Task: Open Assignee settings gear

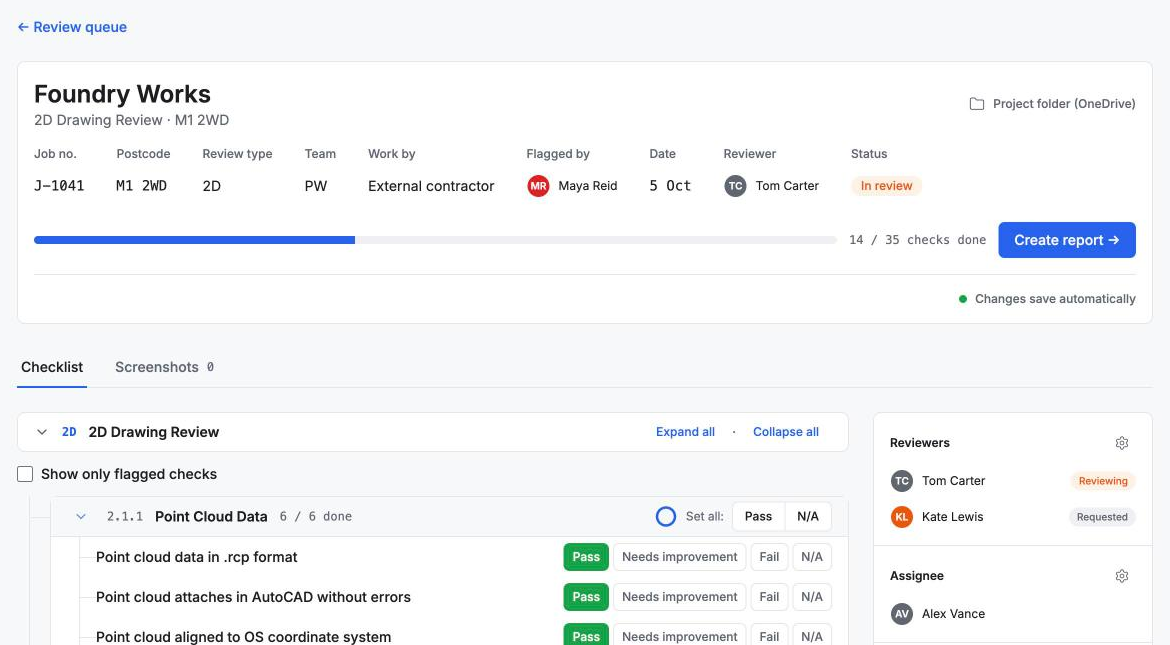Action: [x=1121, y=576]
